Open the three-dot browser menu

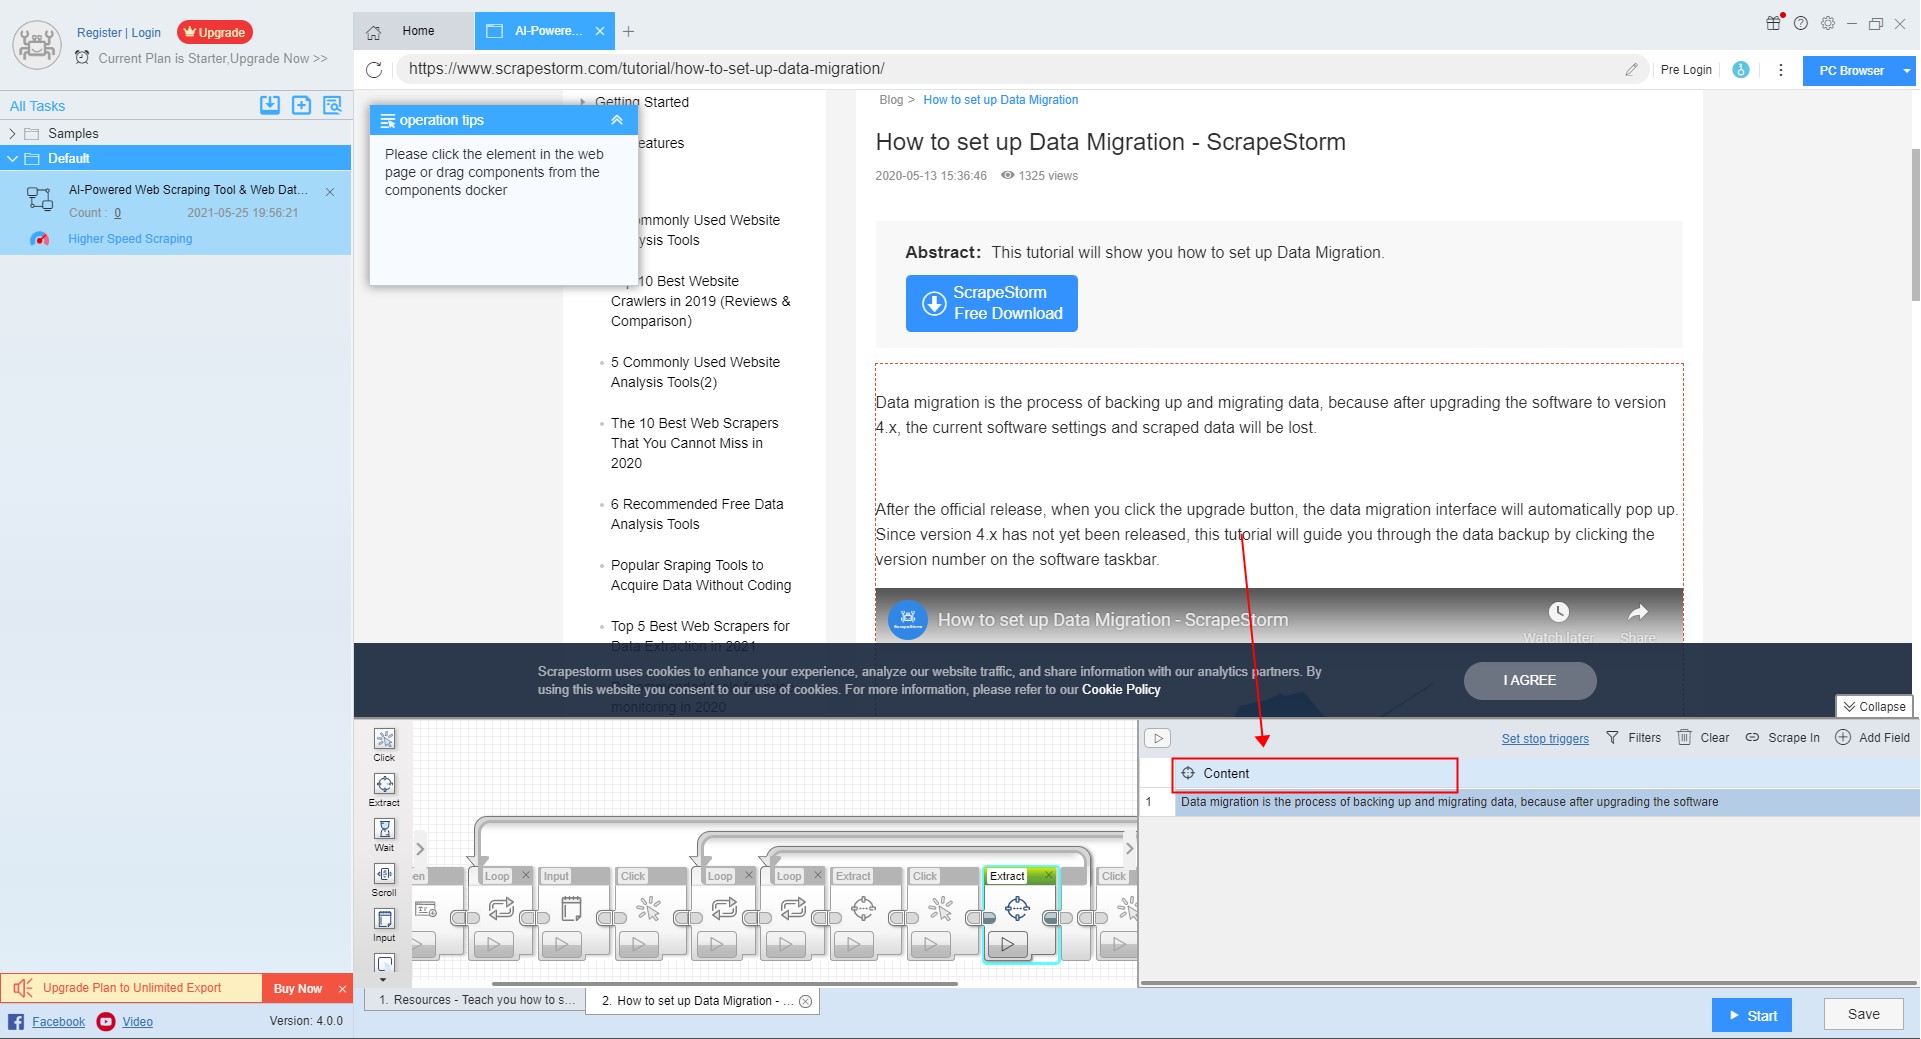1780,69
